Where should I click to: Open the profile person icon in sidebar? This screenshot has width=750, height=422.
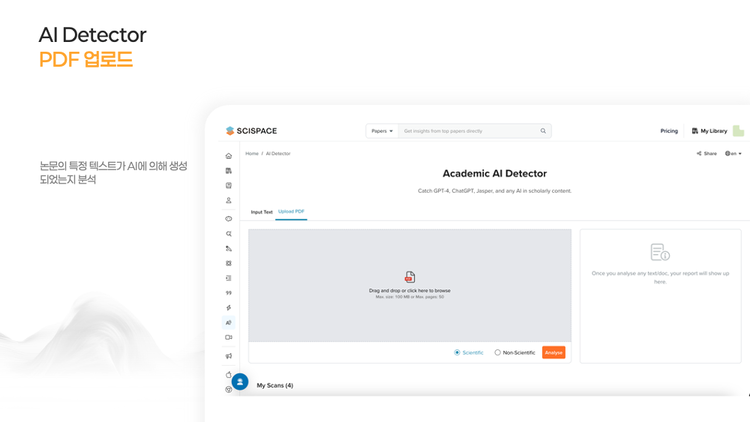[229, 200]
